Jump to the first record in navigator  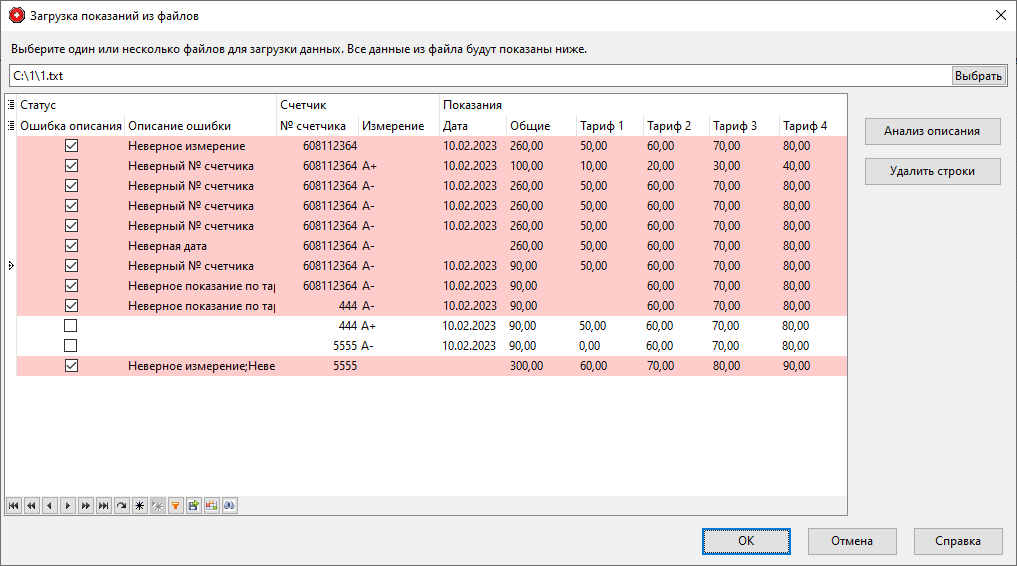coord(13,506)
